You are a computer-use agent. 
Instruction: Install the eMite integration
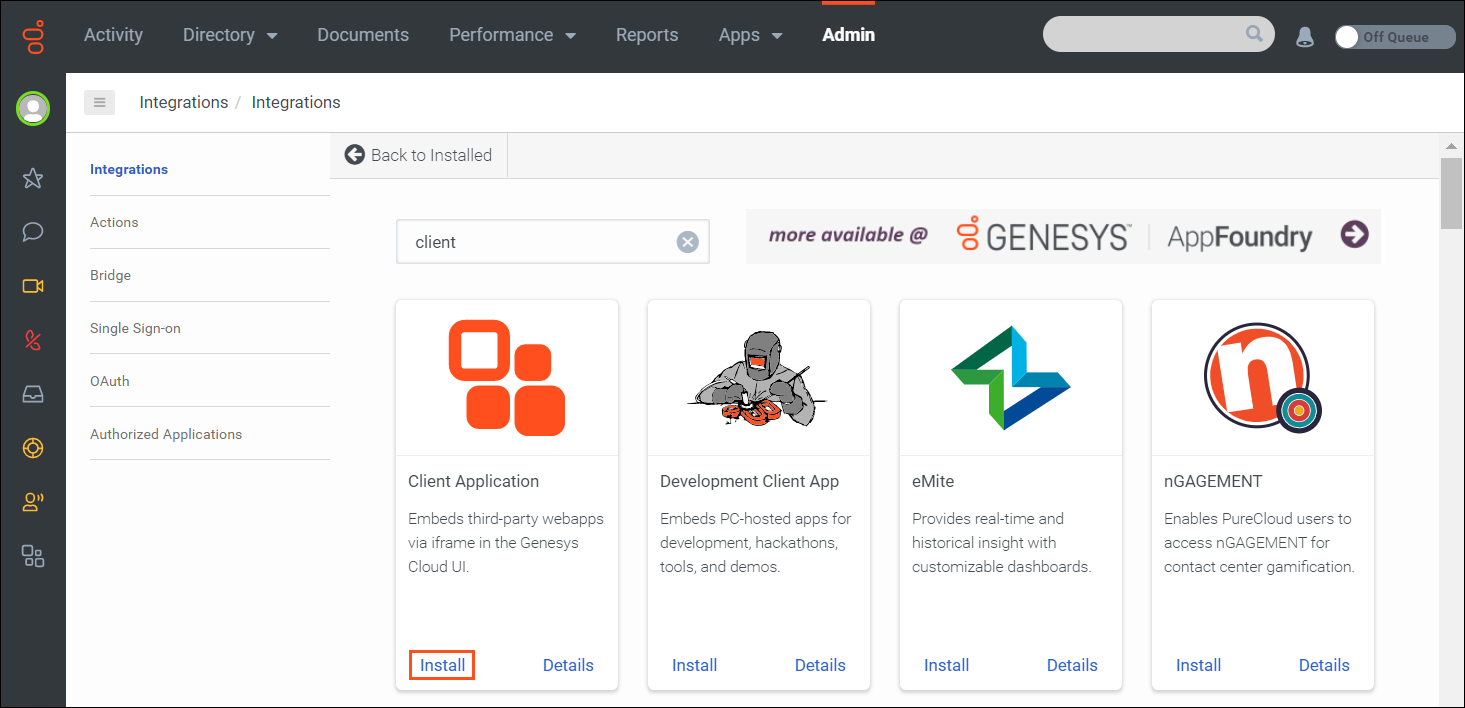click(x=946, y=665)
